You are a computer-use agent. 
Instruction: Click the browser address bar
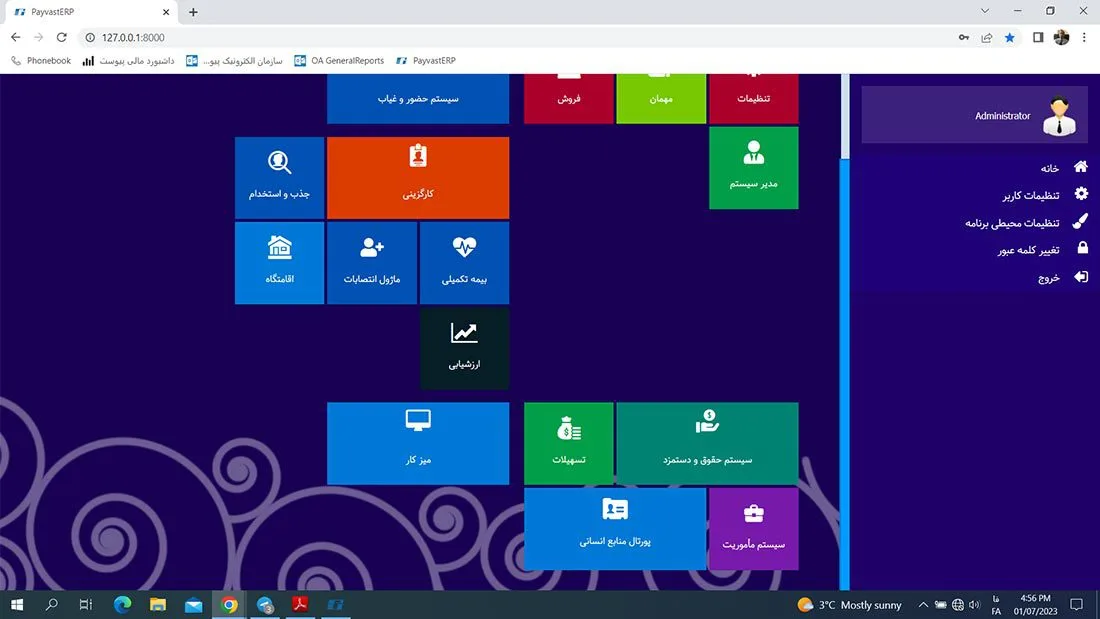(x=500, y=37)
